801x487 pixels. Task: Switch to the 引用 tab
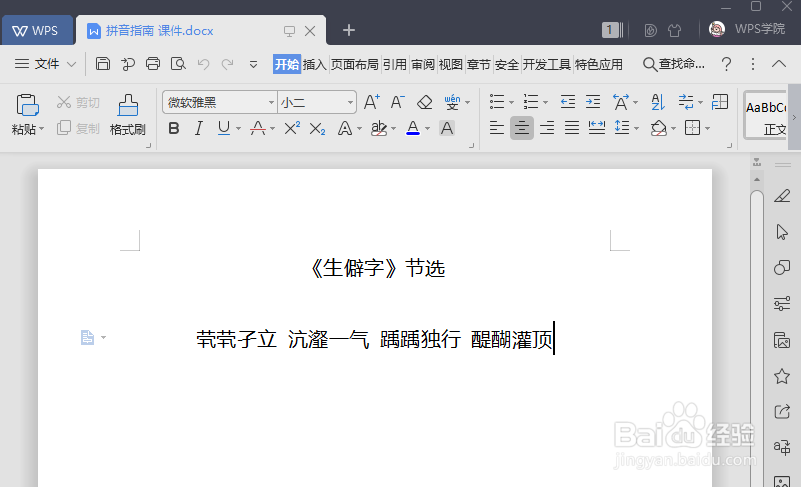click(394, 64)
